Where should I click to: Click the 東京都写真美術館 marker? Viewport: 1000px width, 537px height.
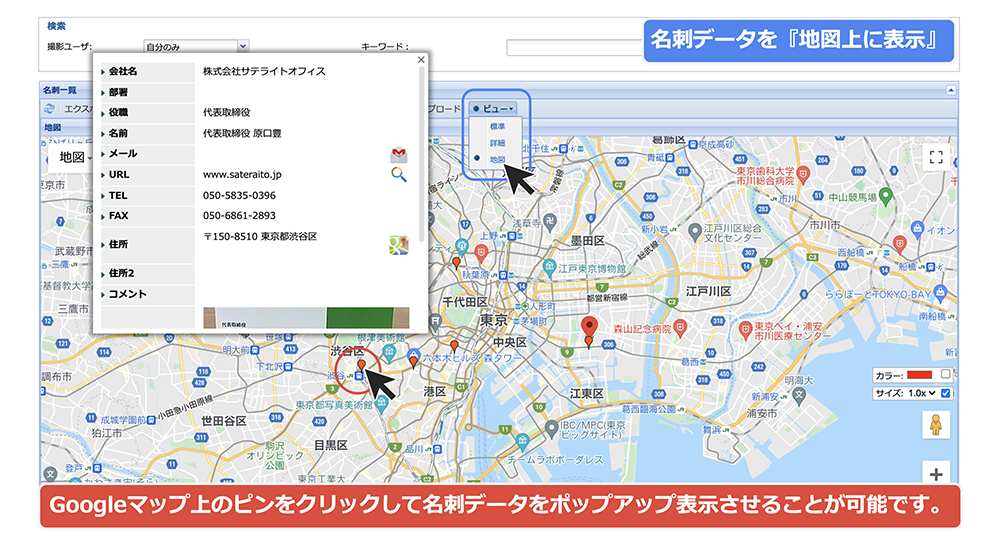pyautogui.click(x=381, y=404)
